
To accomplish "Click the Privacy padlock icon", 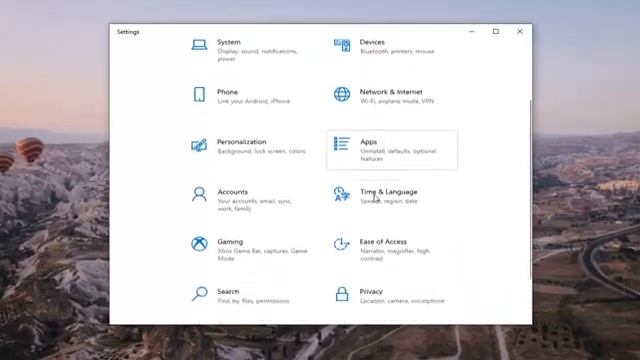I will [x=342, y=294].
